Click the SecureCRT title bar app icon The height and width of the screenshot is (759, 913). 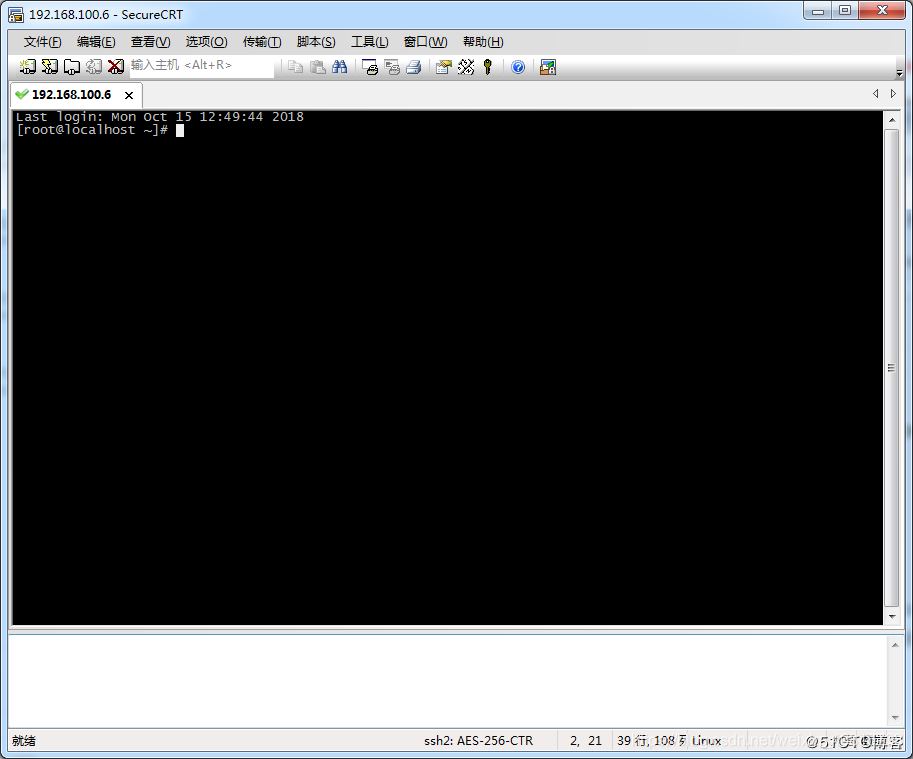point(16,15)
